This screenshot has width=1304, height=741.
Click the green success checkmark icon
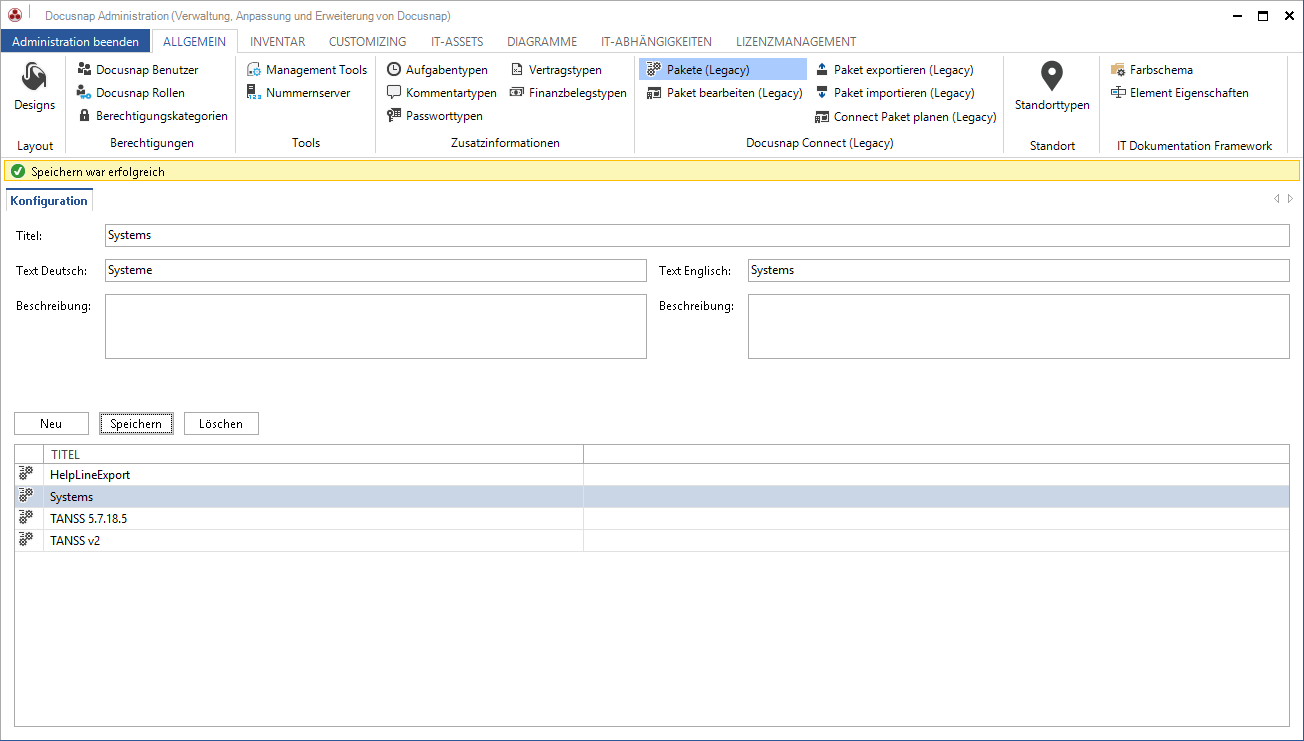tap(18, 172)
